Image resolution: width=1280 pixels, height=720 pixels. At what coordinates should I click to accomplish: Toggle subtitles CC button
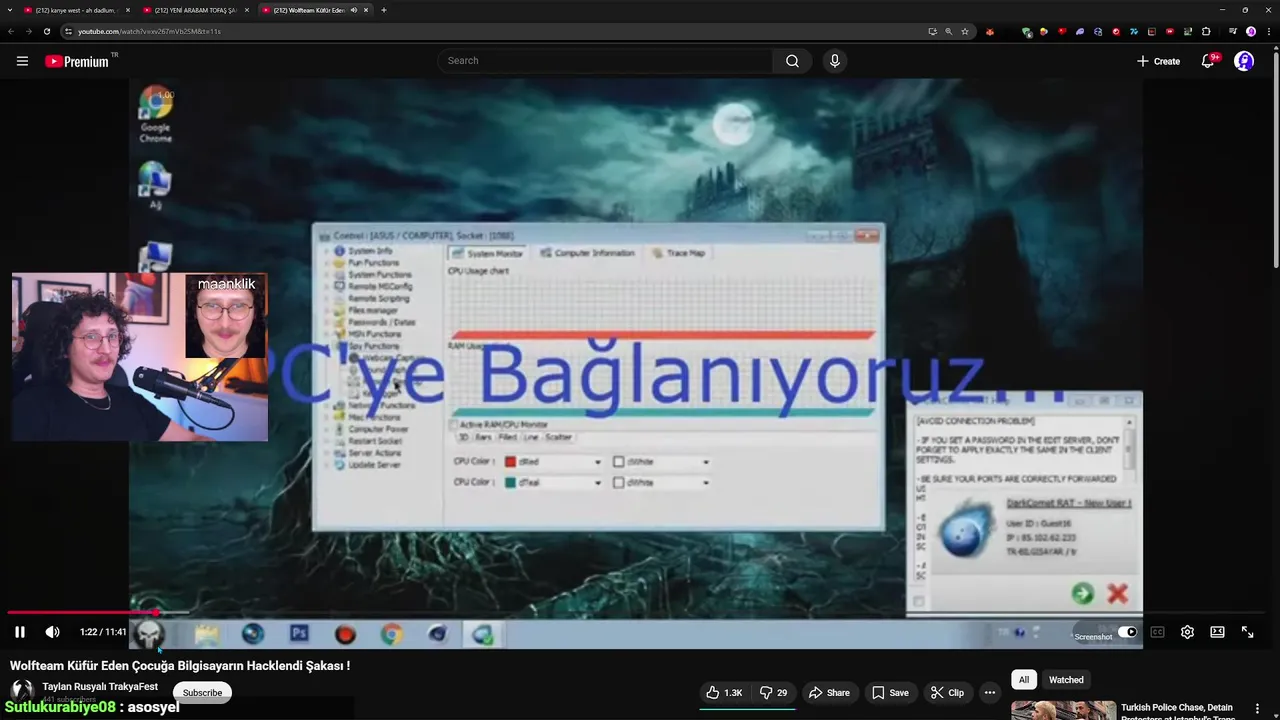(x=1157, y=632)
